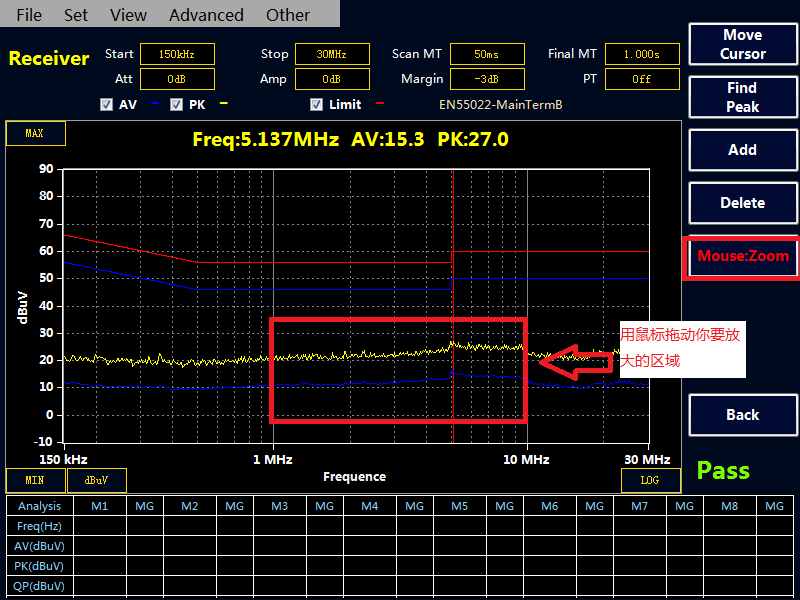
Task: Toggle the PK trace checkbox
Action: click(176, 104)
